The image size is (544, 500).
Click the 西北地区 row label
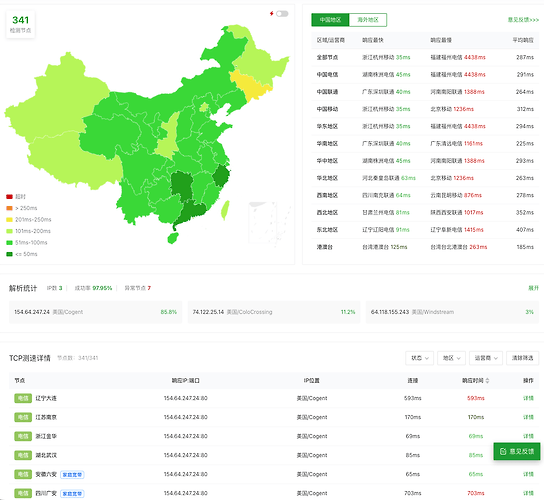pos(327,212)
